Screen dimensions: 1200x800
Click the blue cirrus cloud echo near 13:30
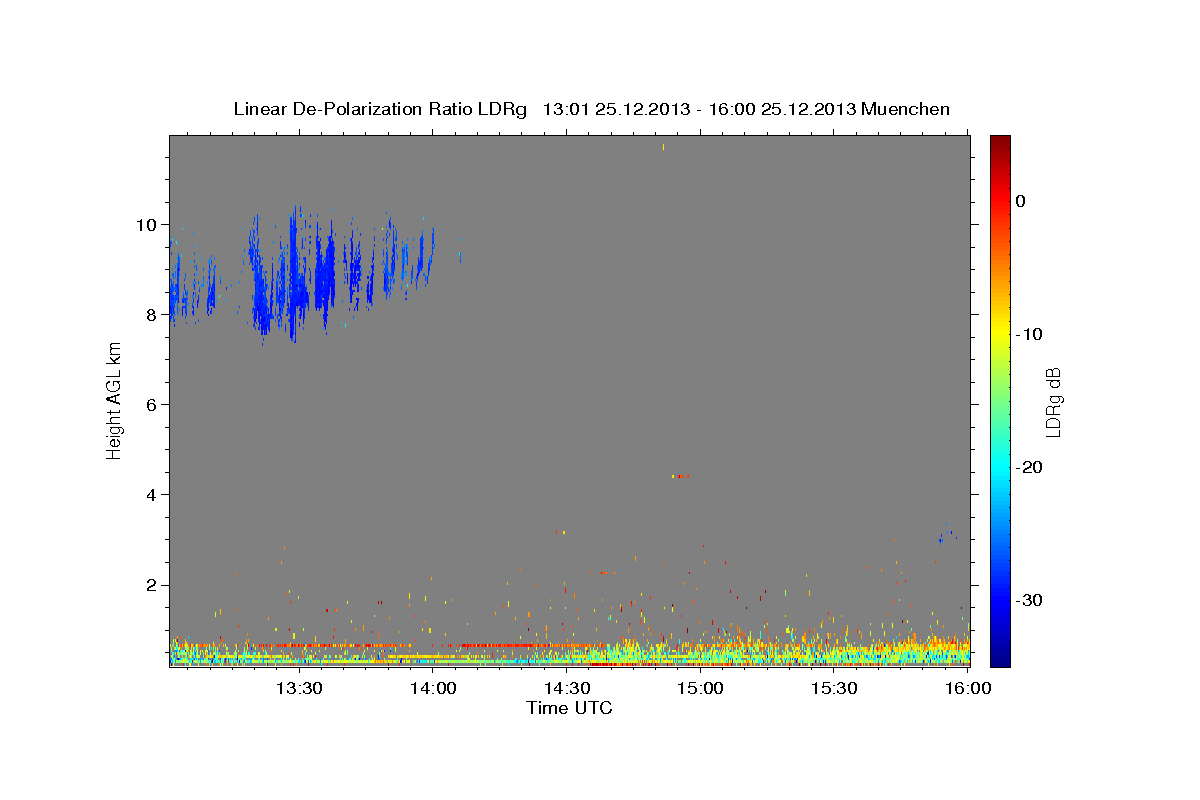[293, 275]
